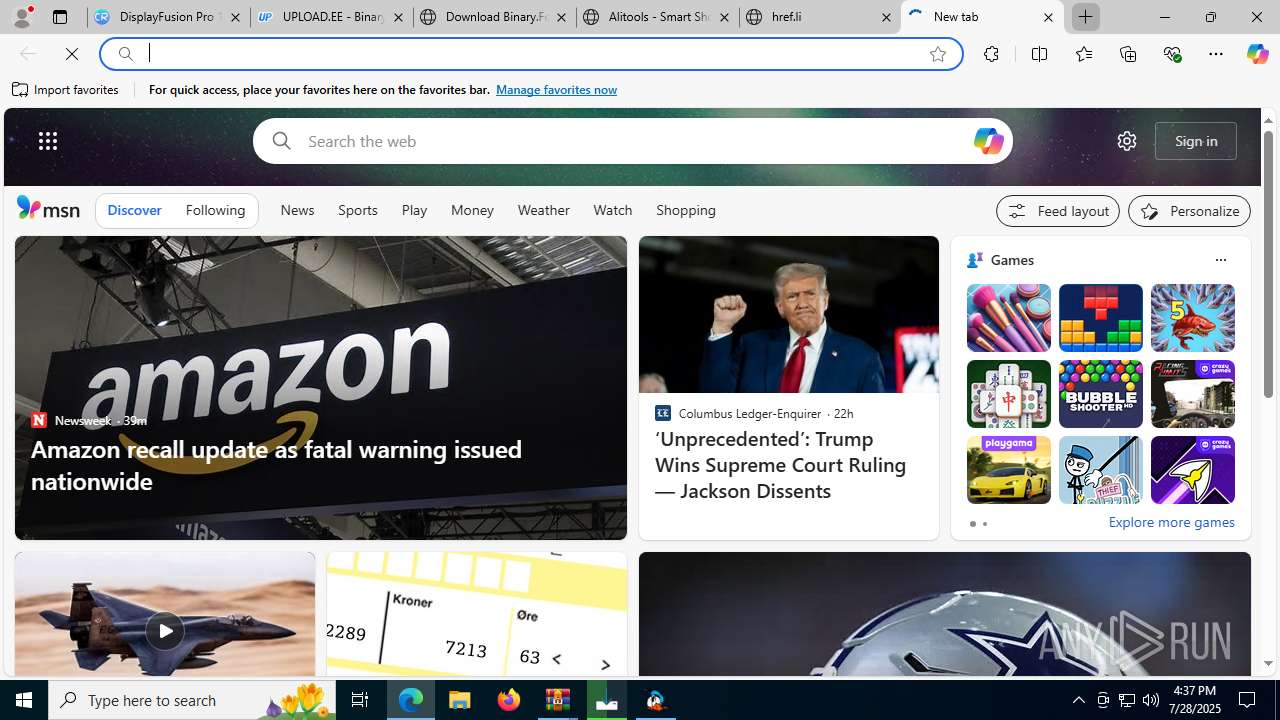Open Copilot sidebar icon
Screen dimensions: 1280x720
1257,54
